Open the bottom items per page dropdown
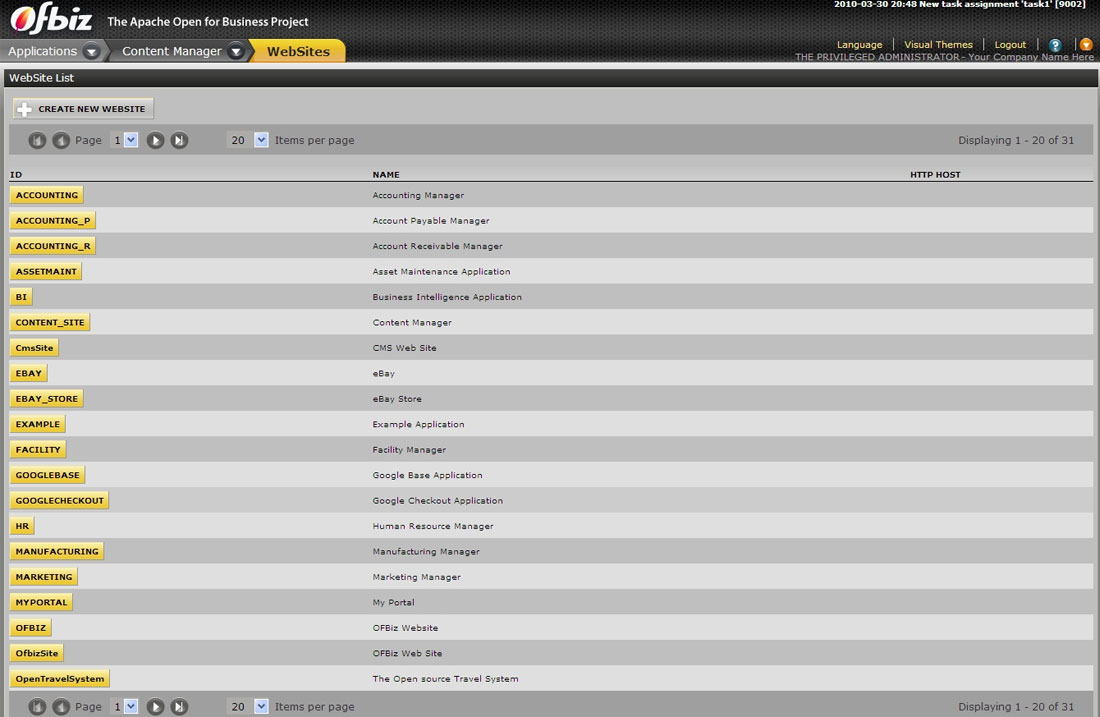Screen dimensions: 1100x717 coord(261,706)
